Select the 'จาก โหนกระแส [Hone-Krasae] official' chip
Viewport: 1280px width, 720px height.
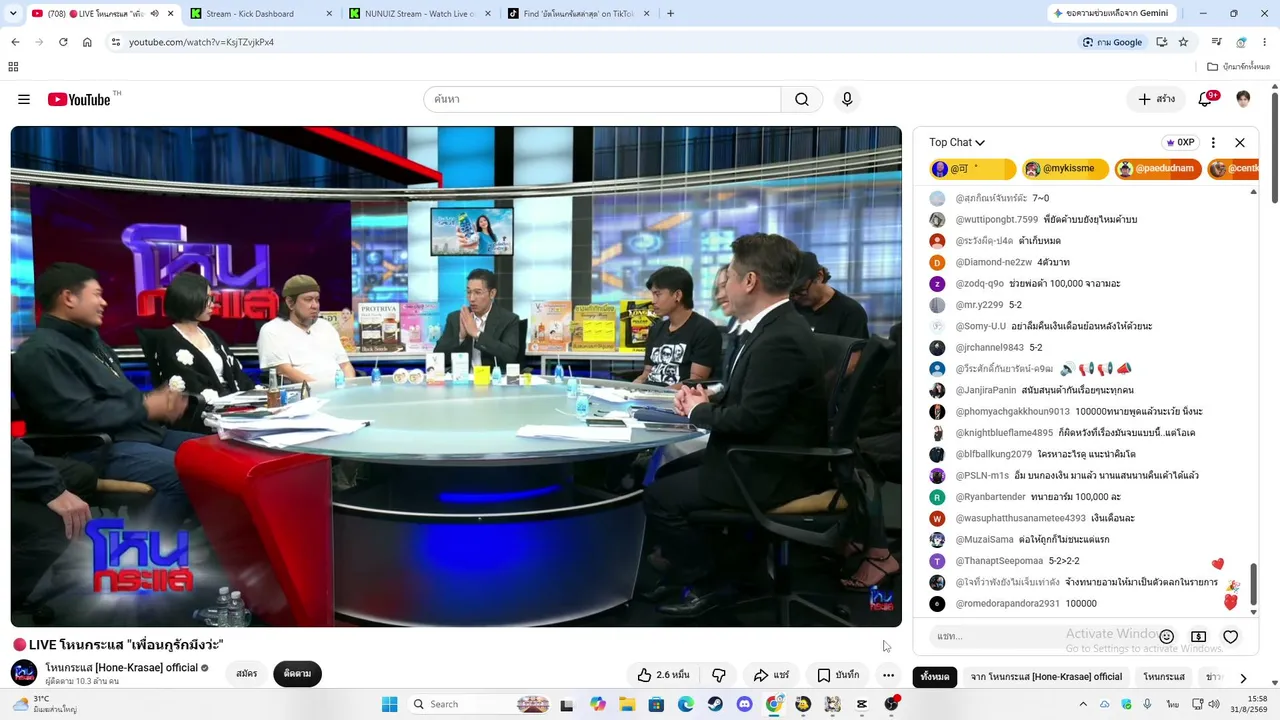coord(1046,677)
